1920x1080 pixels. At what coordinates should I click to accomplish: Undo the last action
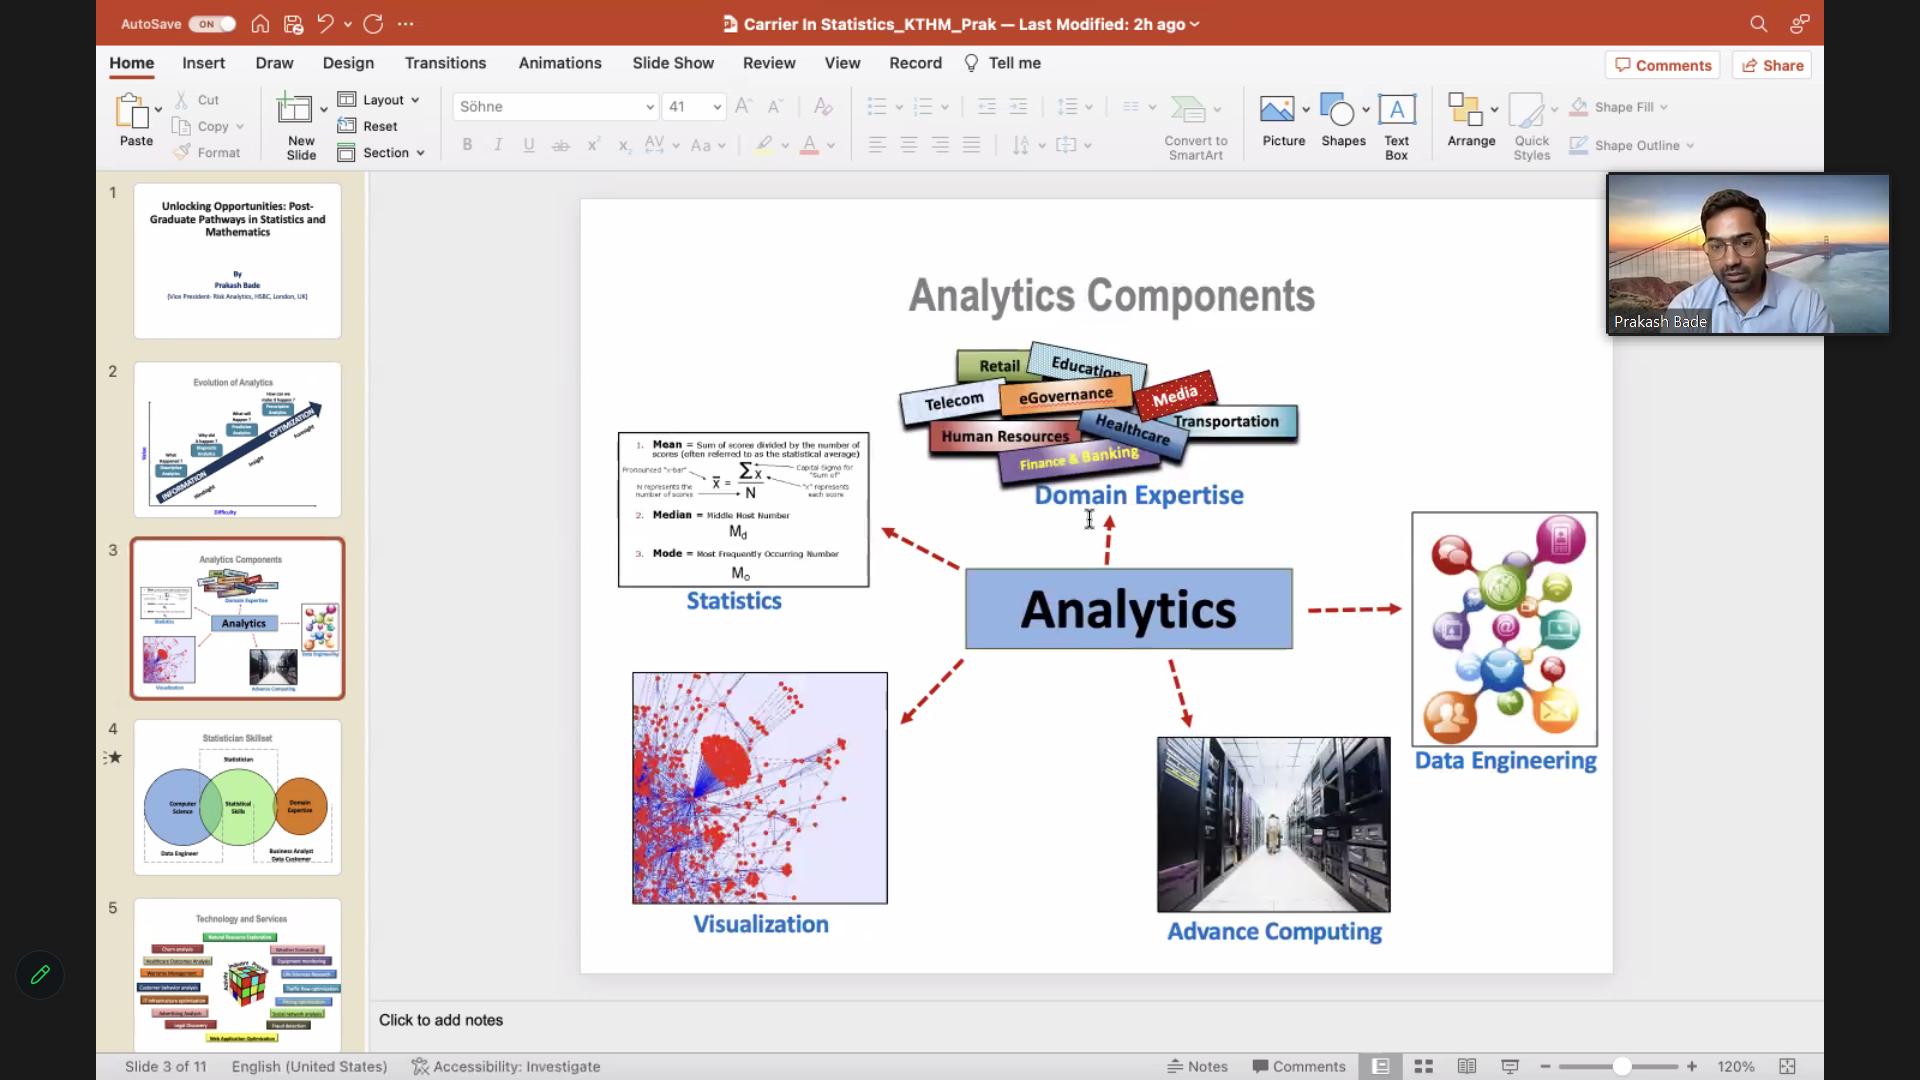[x=325, y=24]
